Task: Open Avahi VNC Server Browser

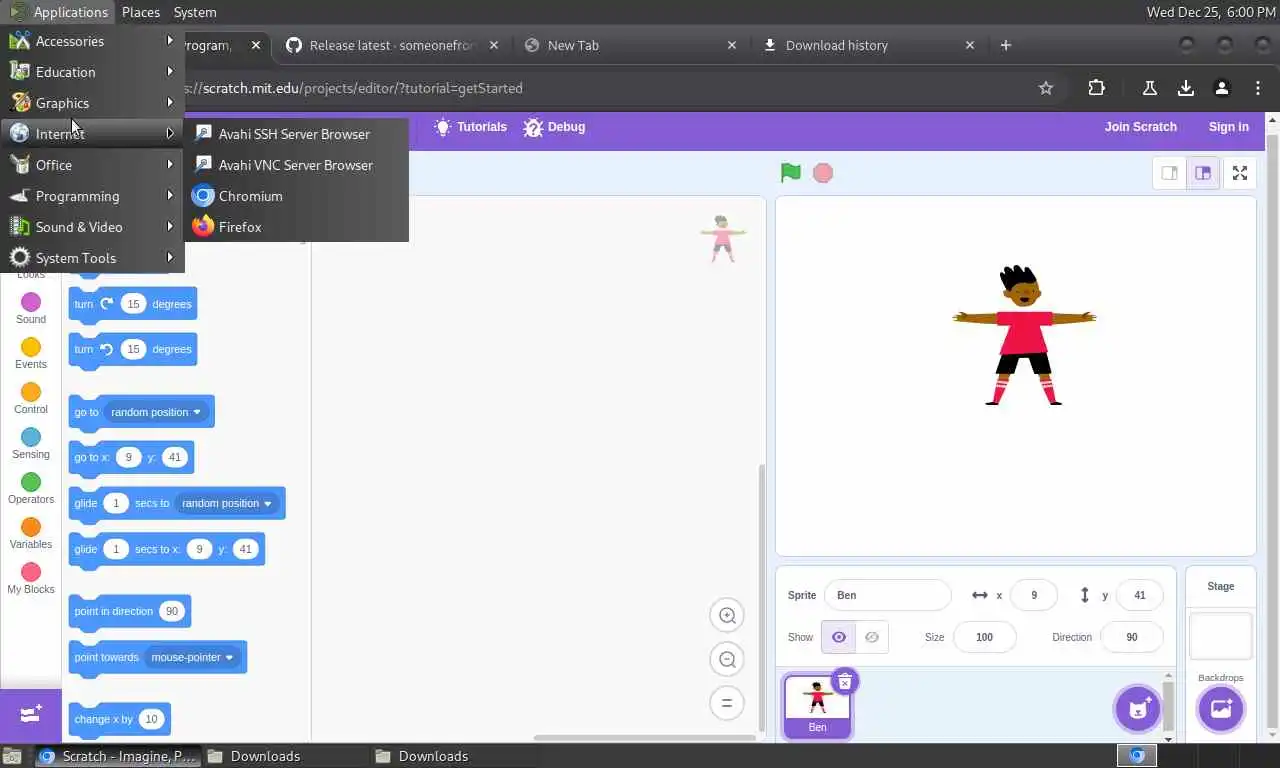Action: [x=296, y=165]
